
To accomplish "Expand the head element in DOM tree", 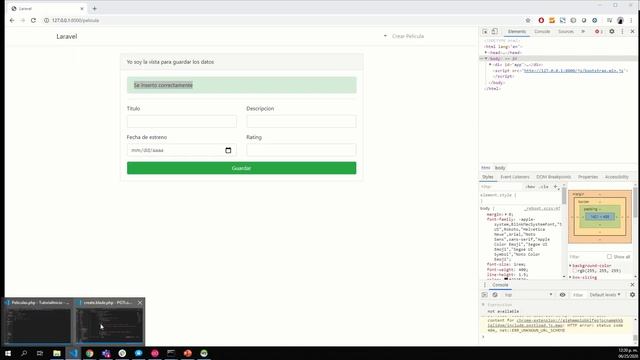I will [486, 52].
